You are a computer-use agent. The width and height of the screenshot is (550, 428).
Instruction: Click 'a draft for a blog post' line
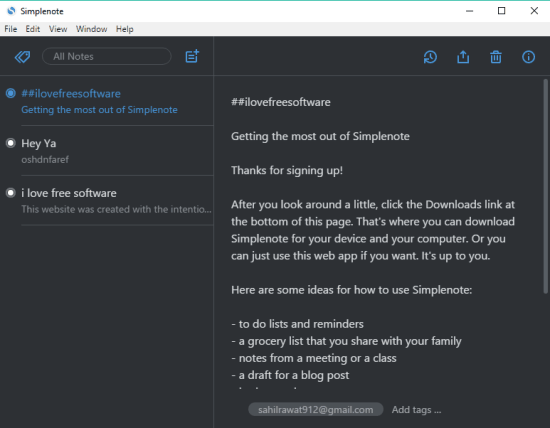(290, 375)
